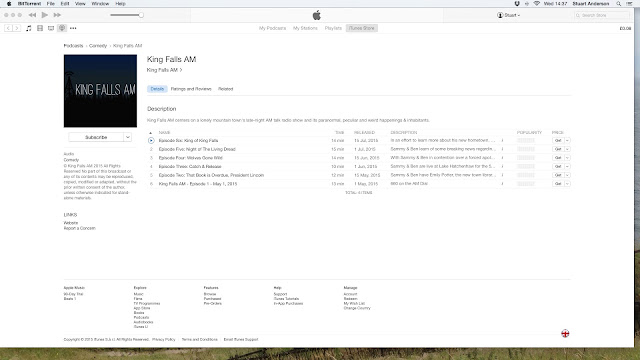Get Episode Four: Wolves Gone Wild
Viewport: 640px width, 360px height.
point(558,158)
